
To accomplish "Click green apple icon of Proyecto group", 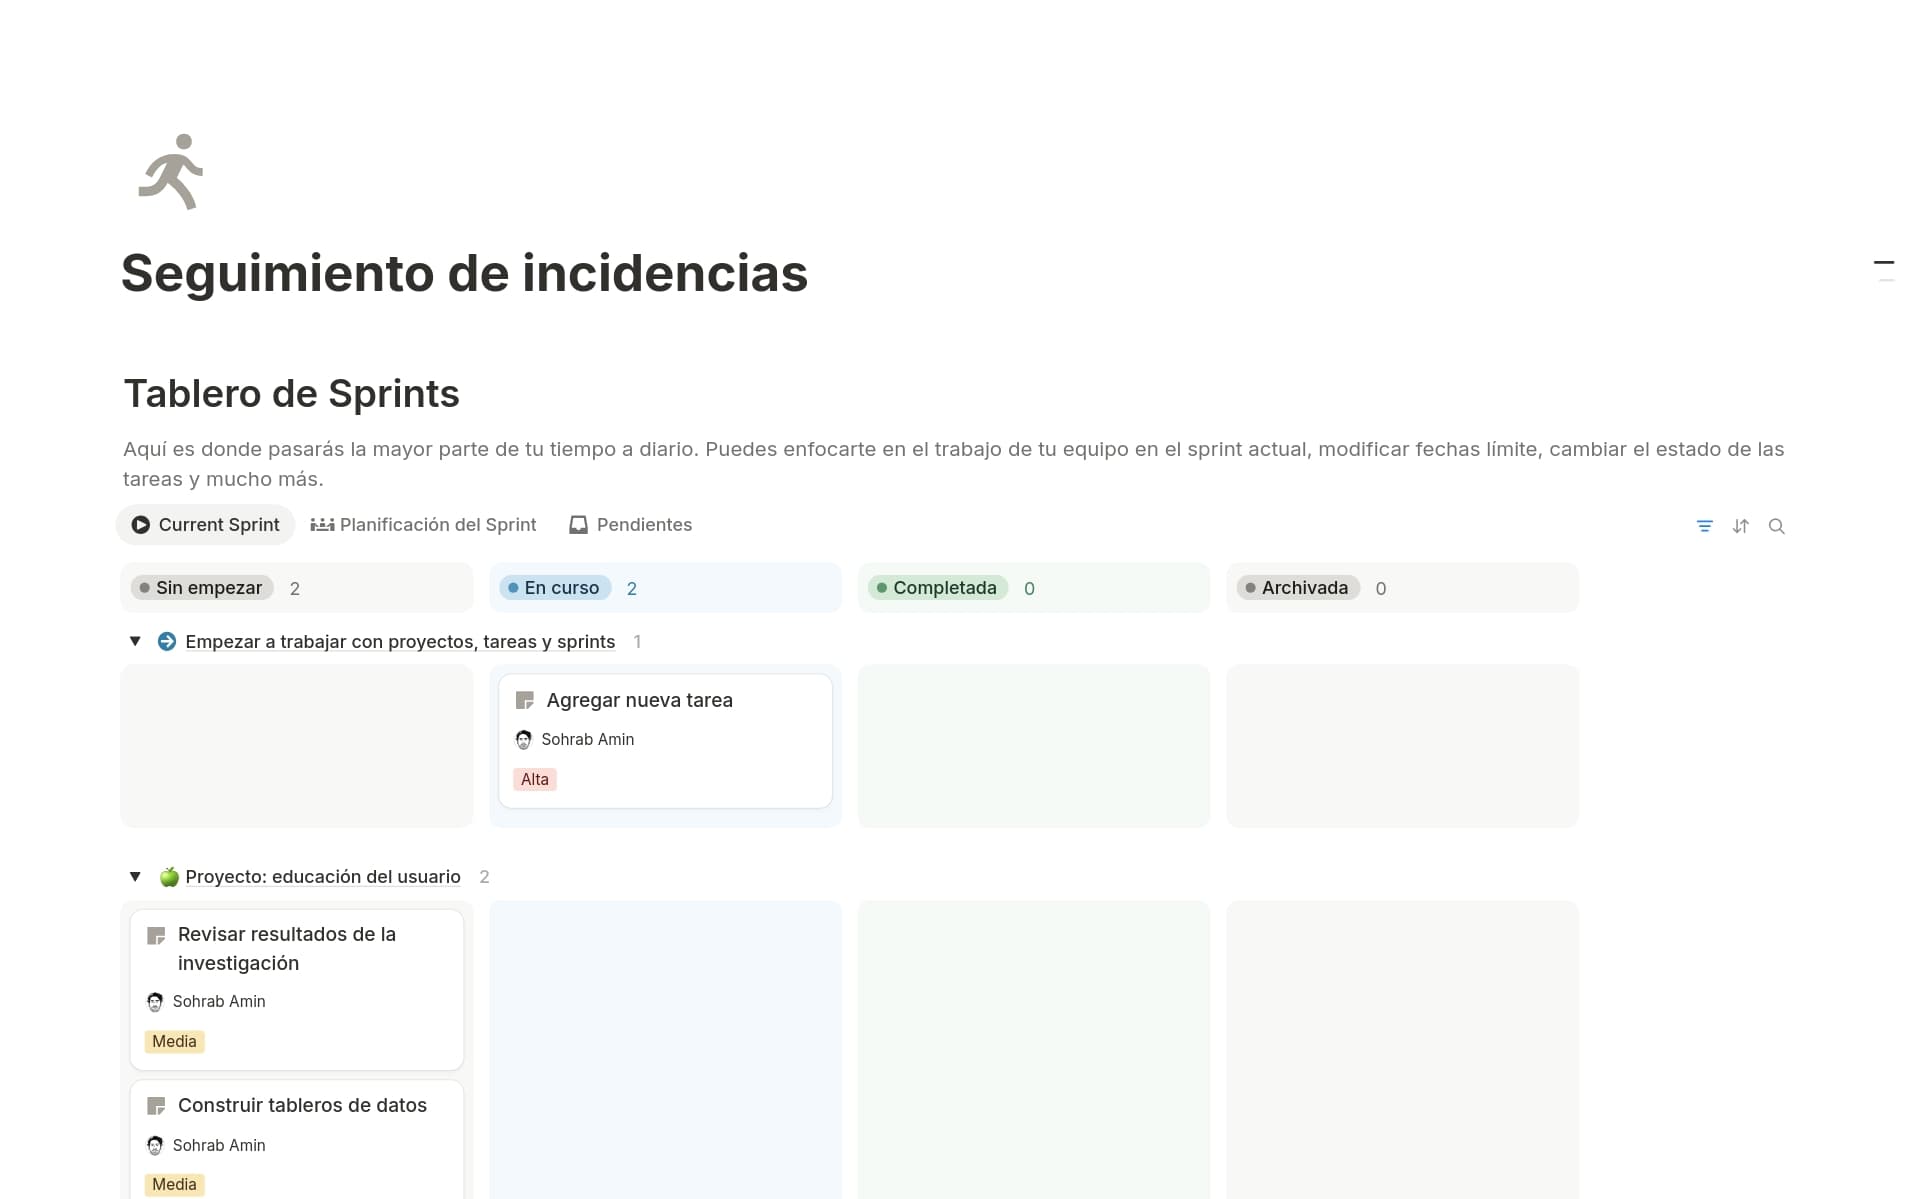I will point(169,877).
